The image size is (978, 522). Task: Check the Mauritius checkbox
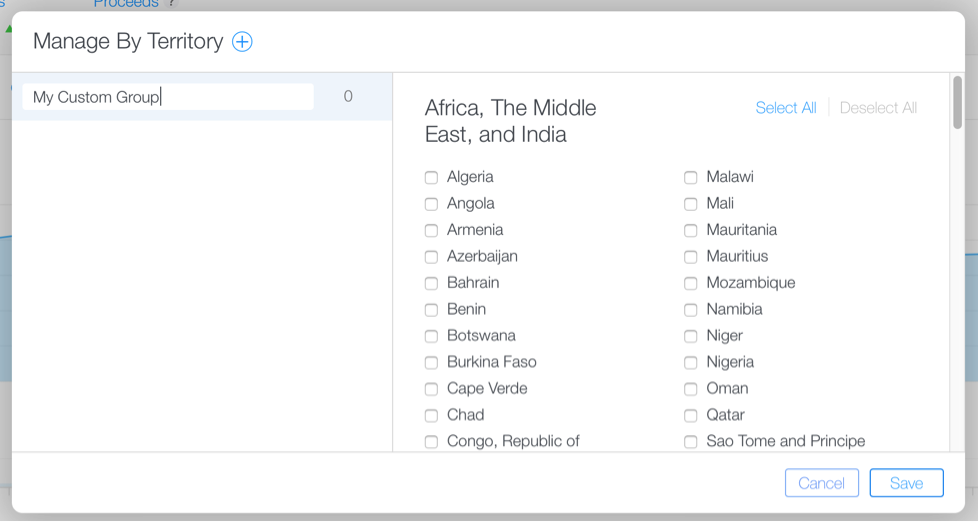click(x=691, y=256)
